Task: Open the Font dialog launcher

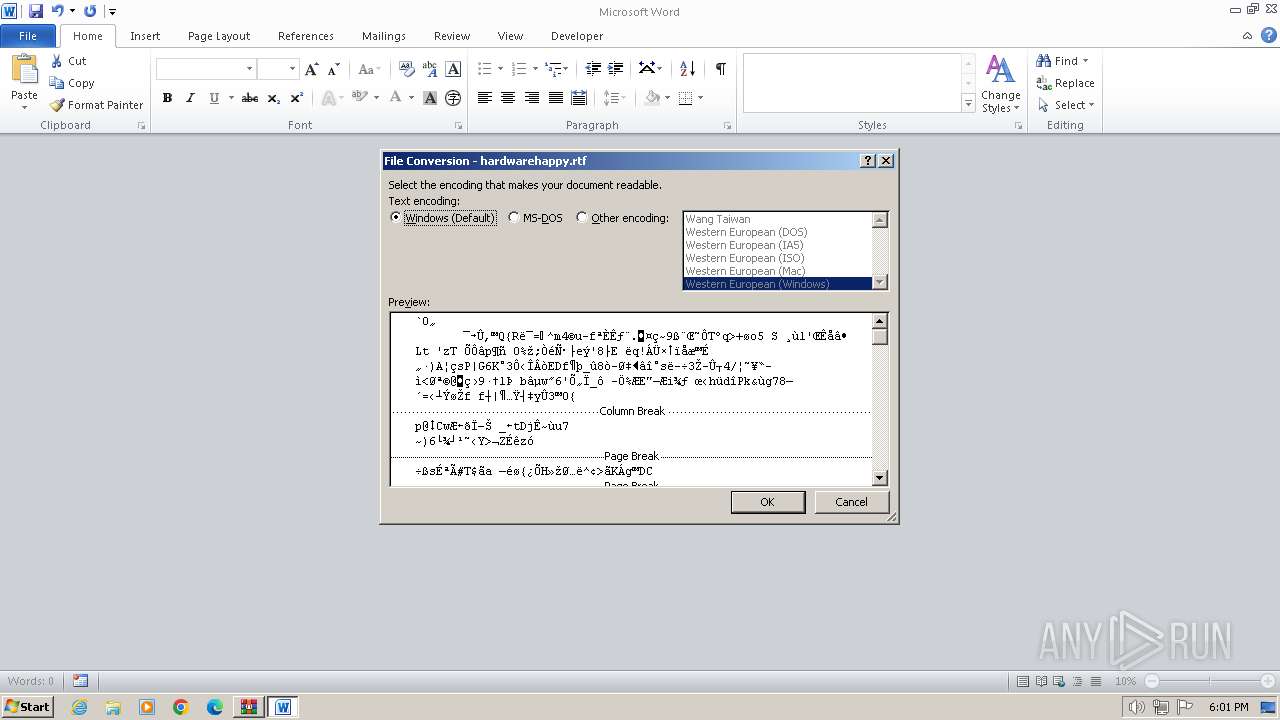Action: 459,126
